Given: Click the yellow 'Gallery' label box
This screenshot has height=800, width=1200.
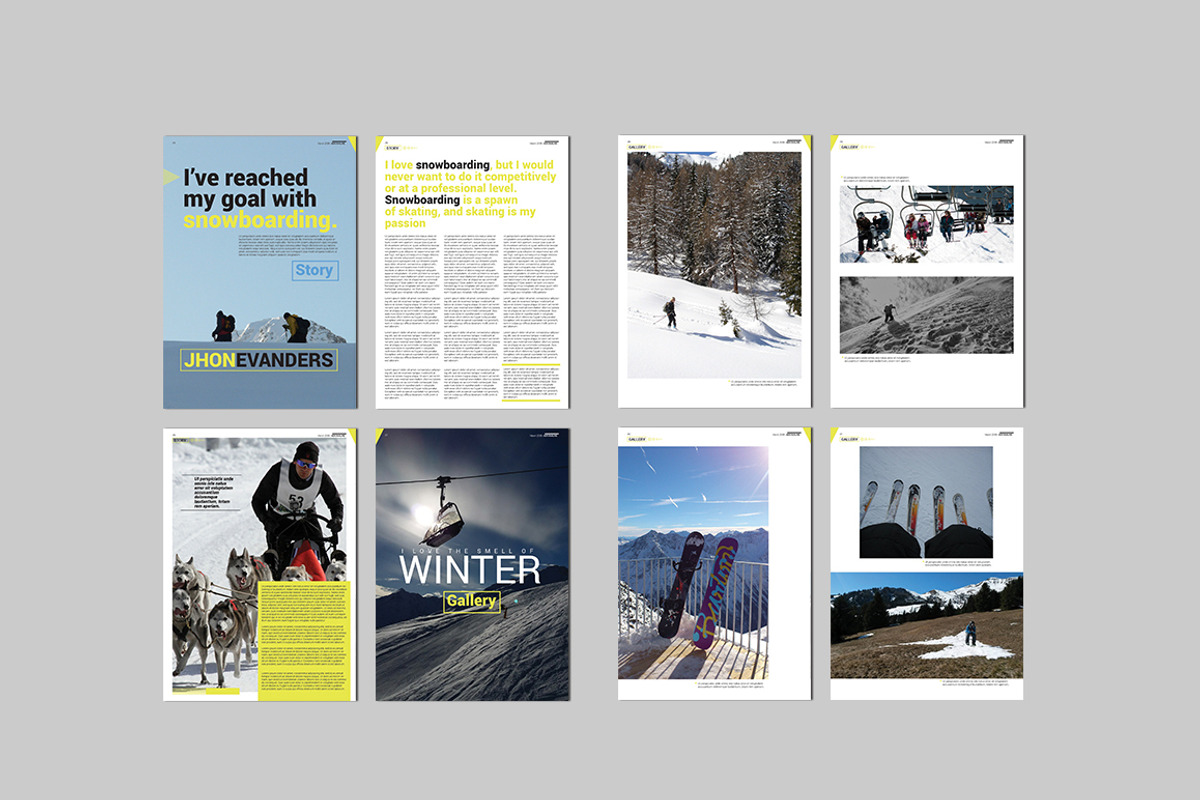Looking at the screenshot, I should pyautogui.click(x=472, y=601).
